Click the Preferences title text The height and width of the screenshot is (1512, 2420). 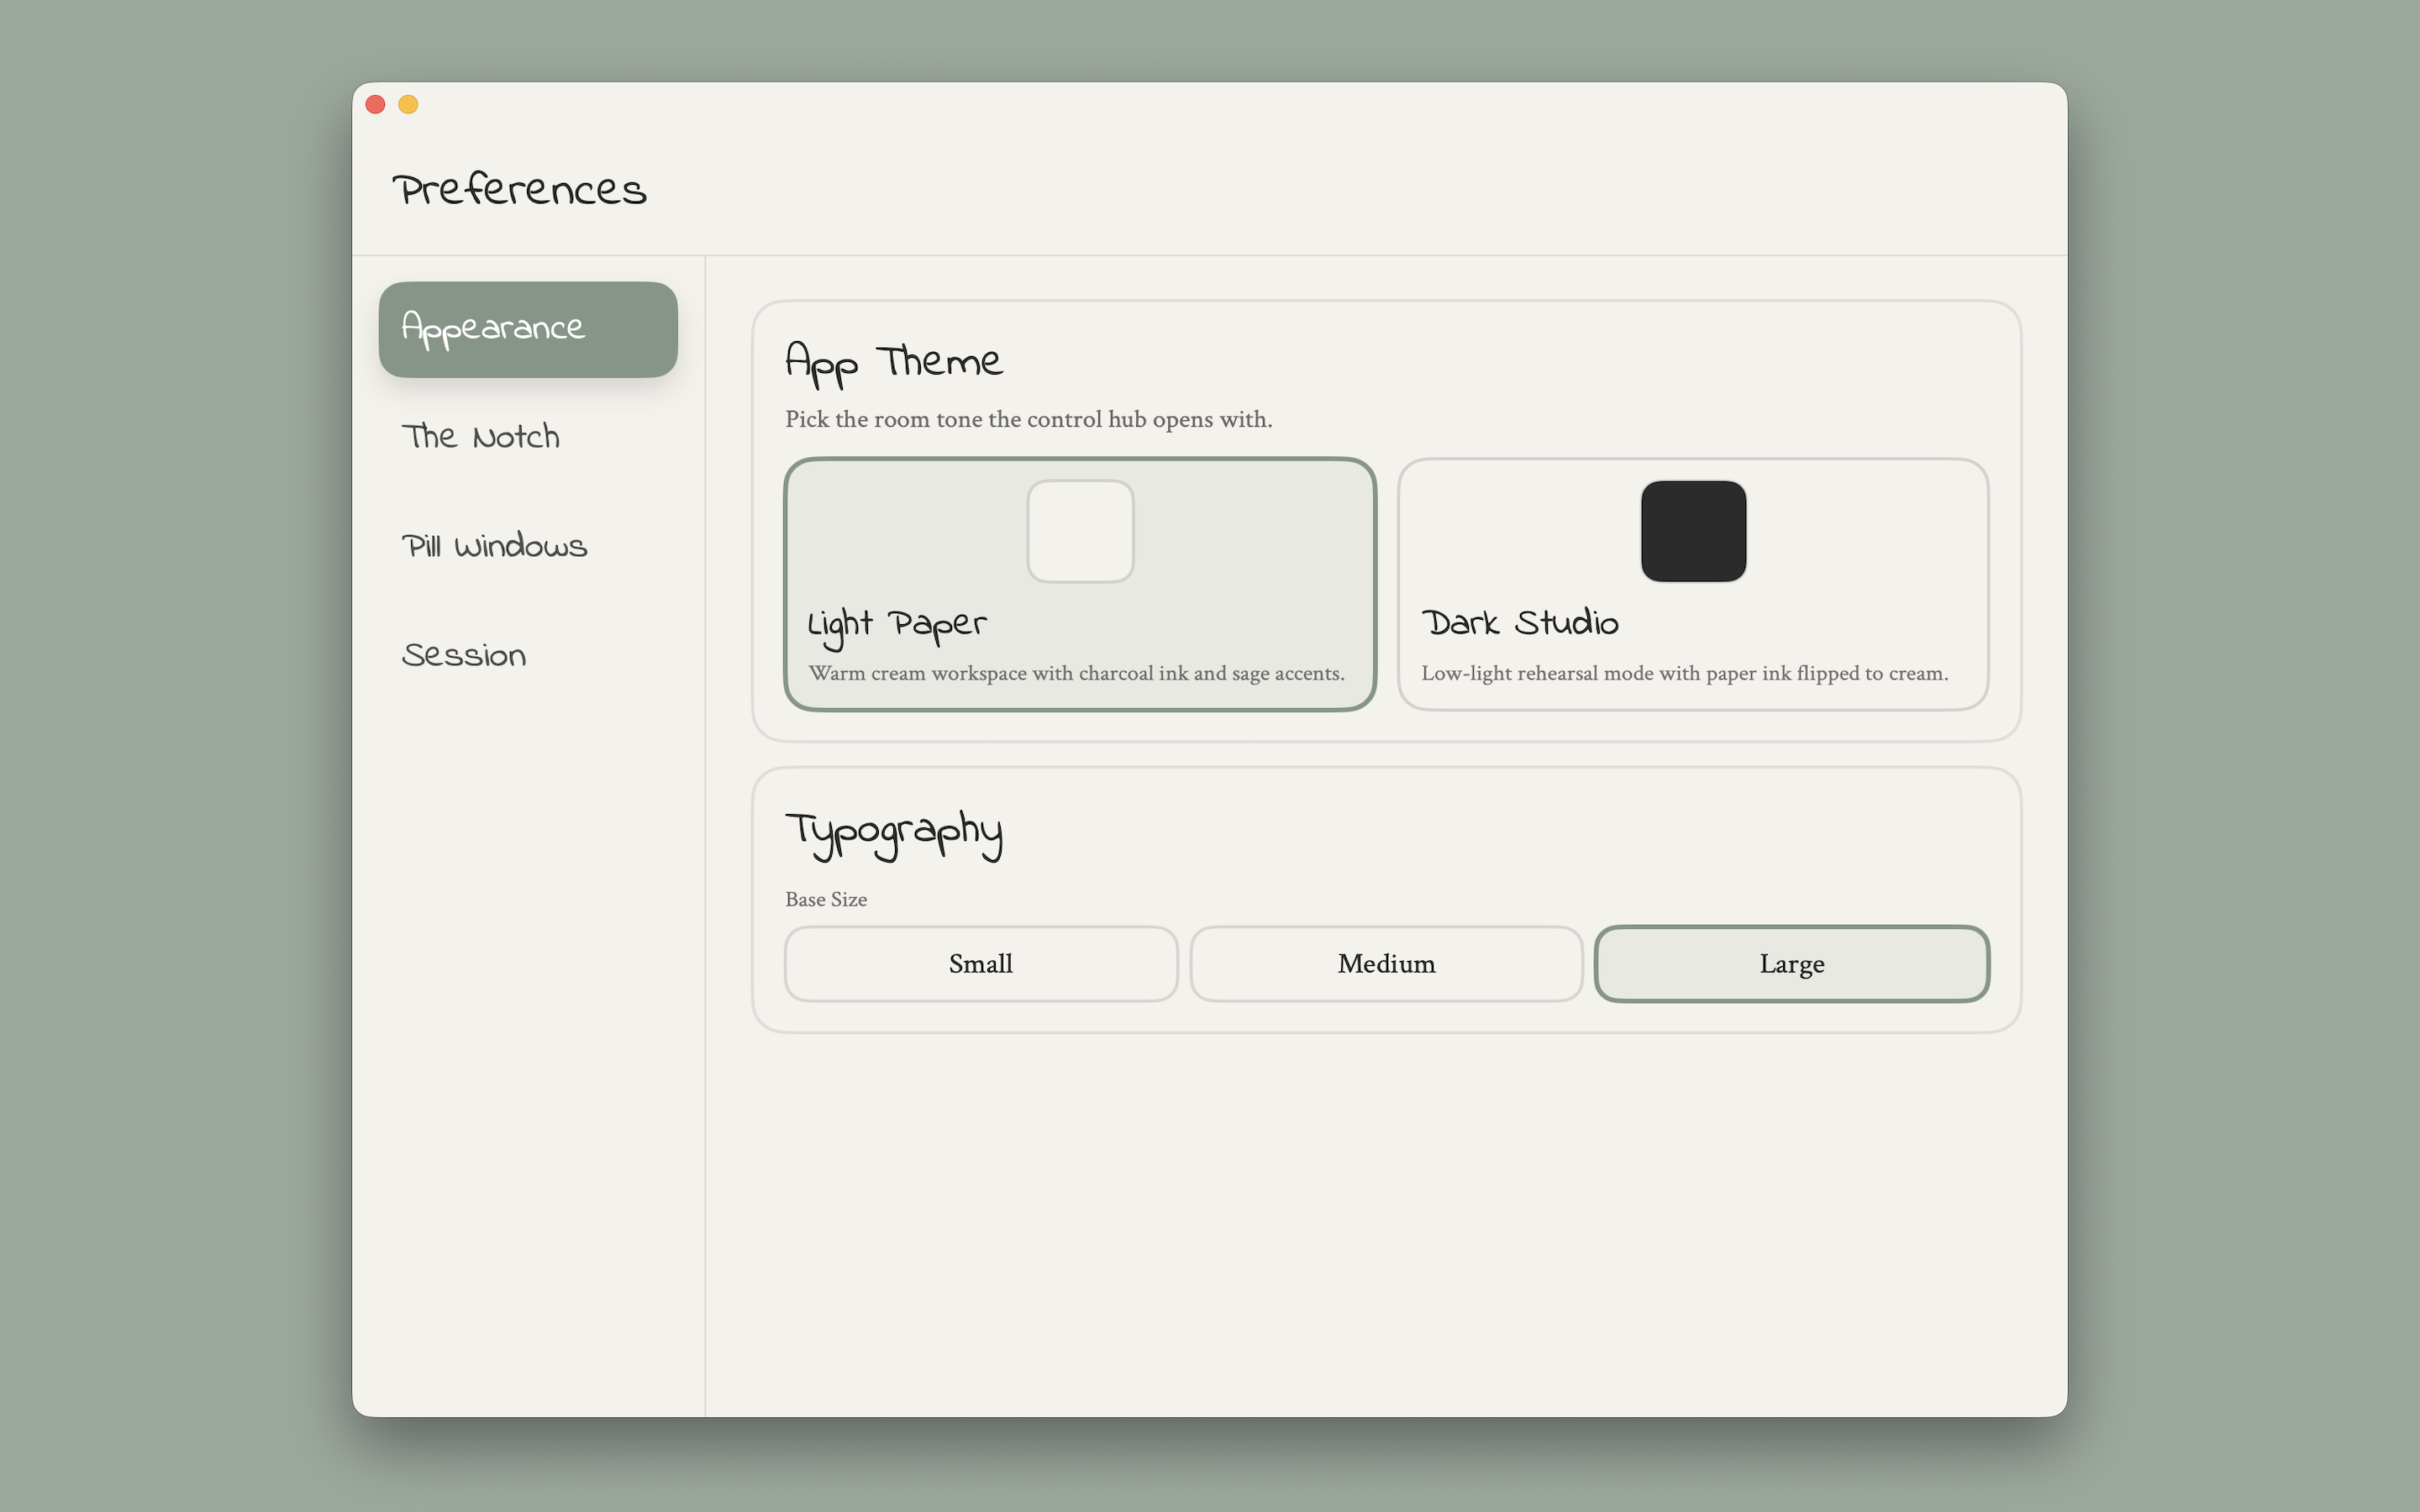[520, 189]
